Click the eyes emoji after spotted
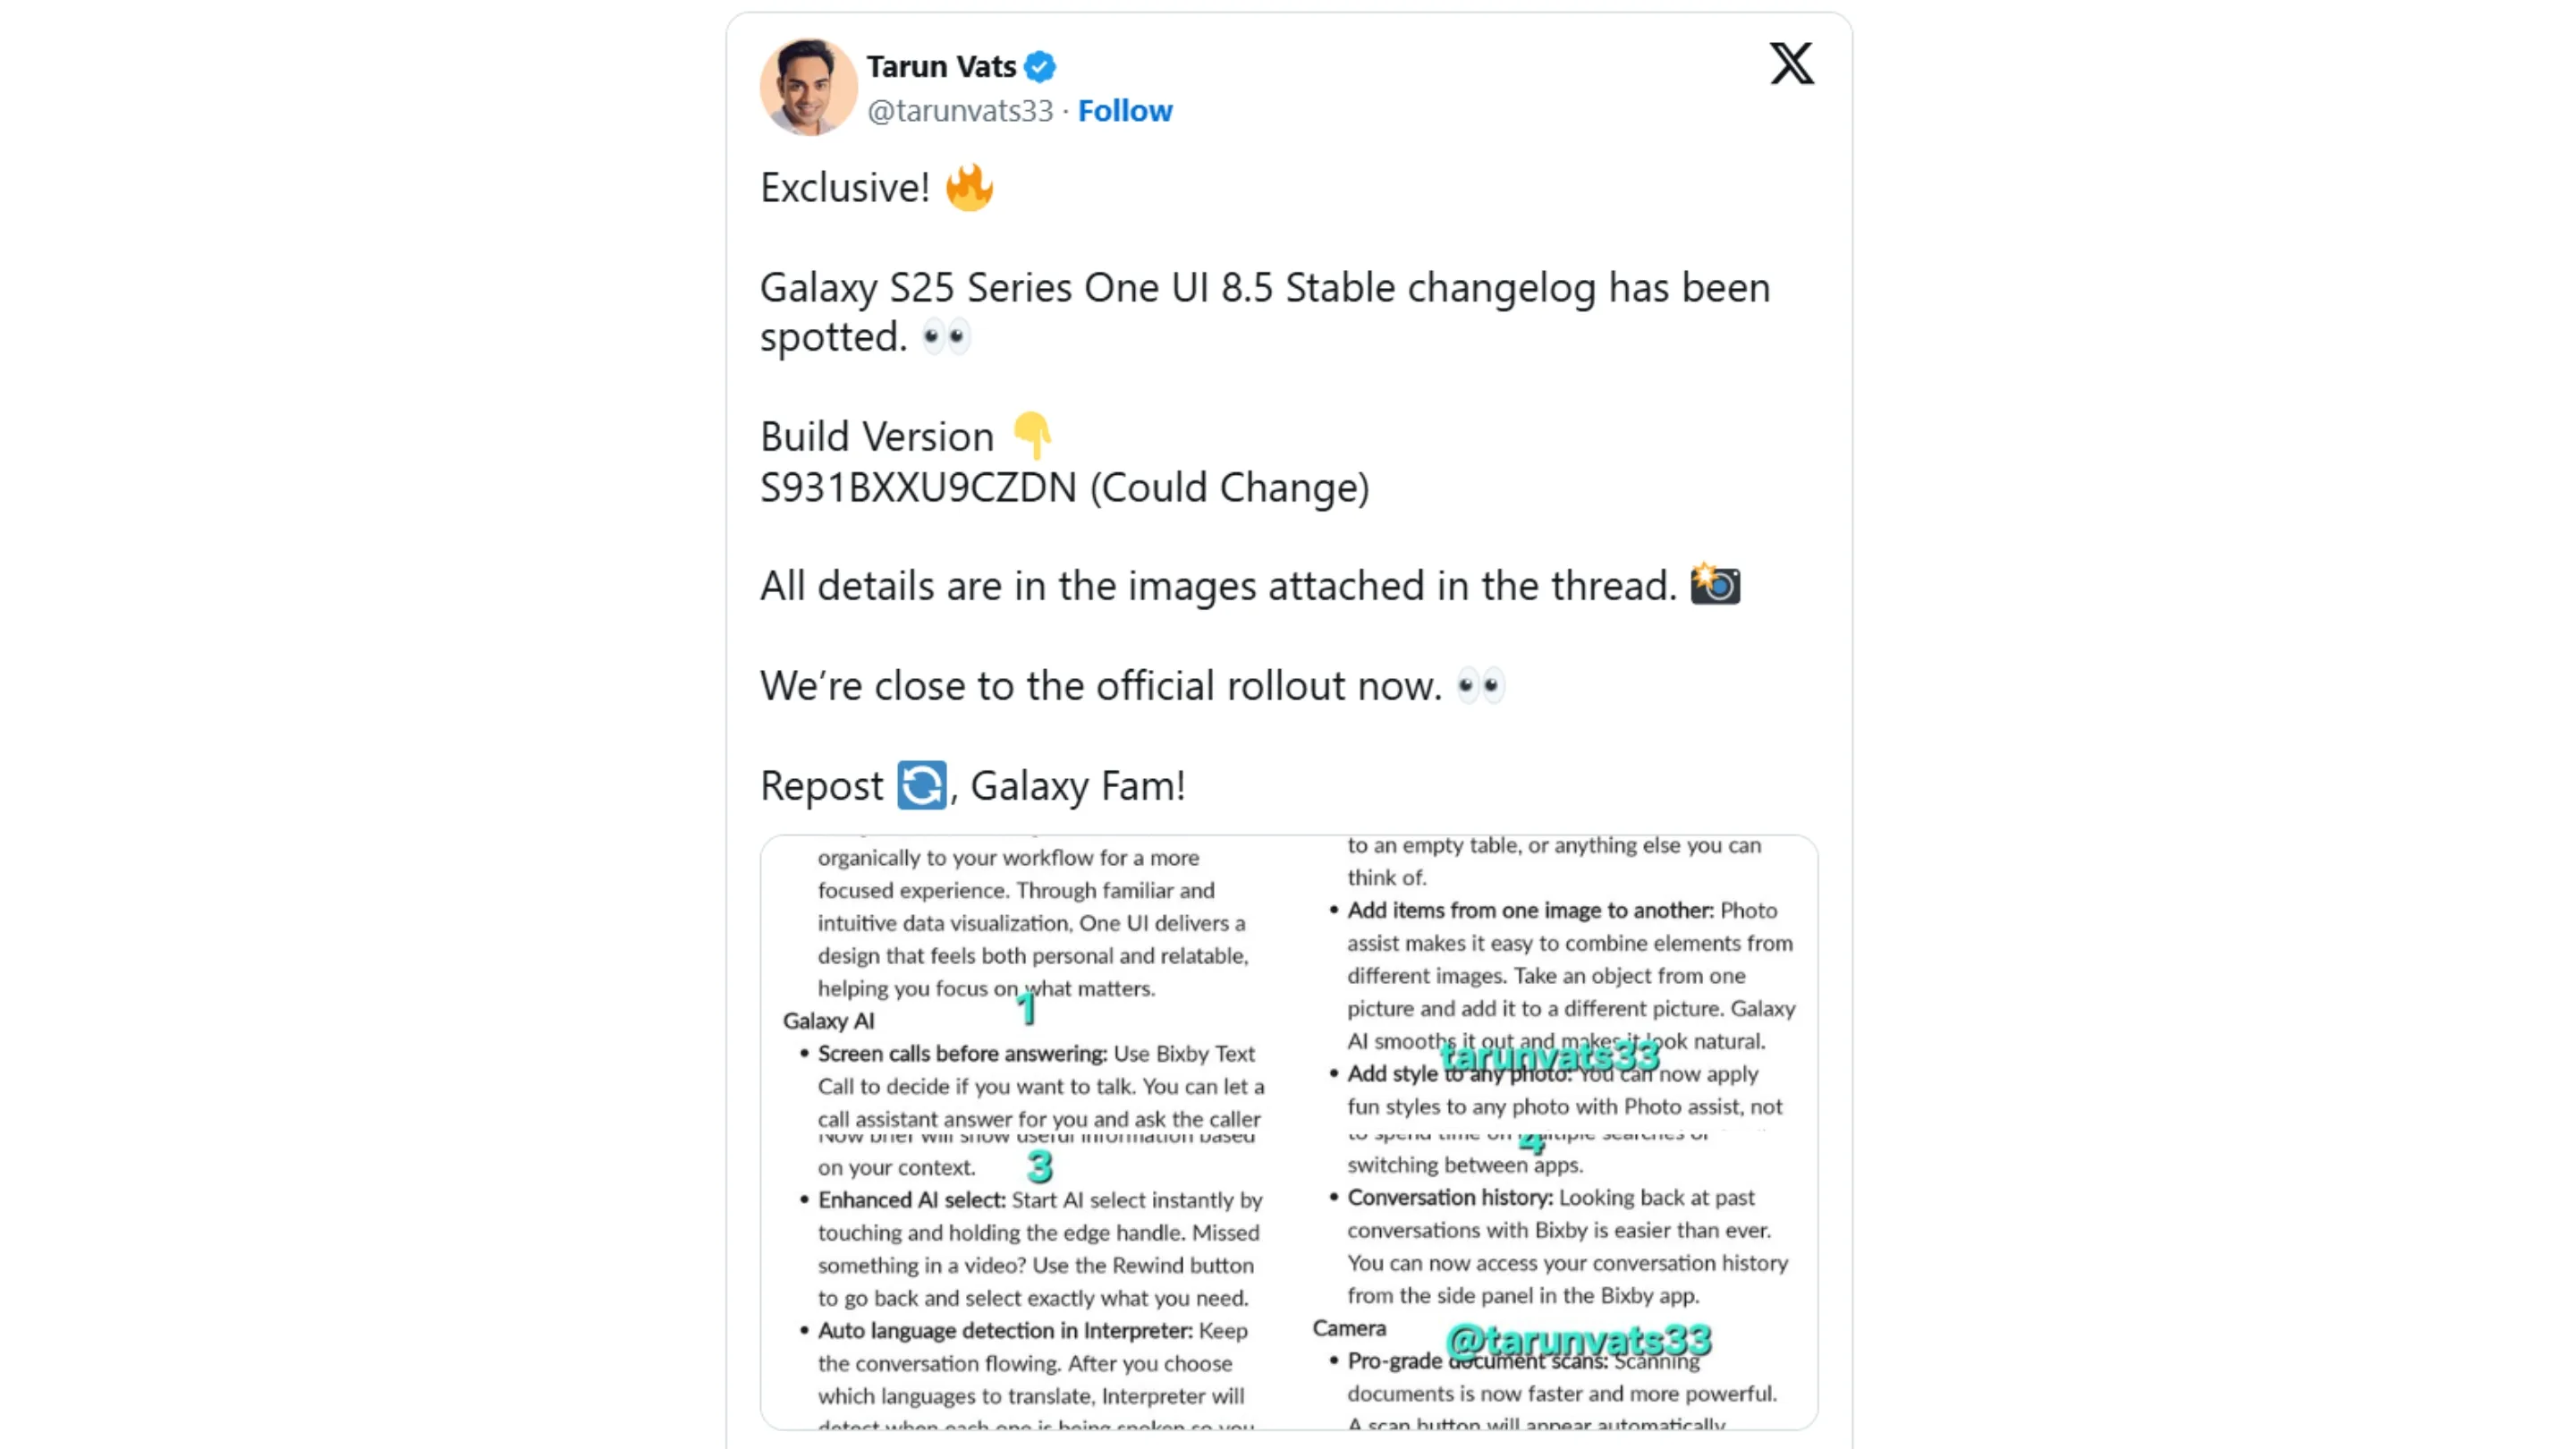The image size is (2576, 1449). [946, 337]
